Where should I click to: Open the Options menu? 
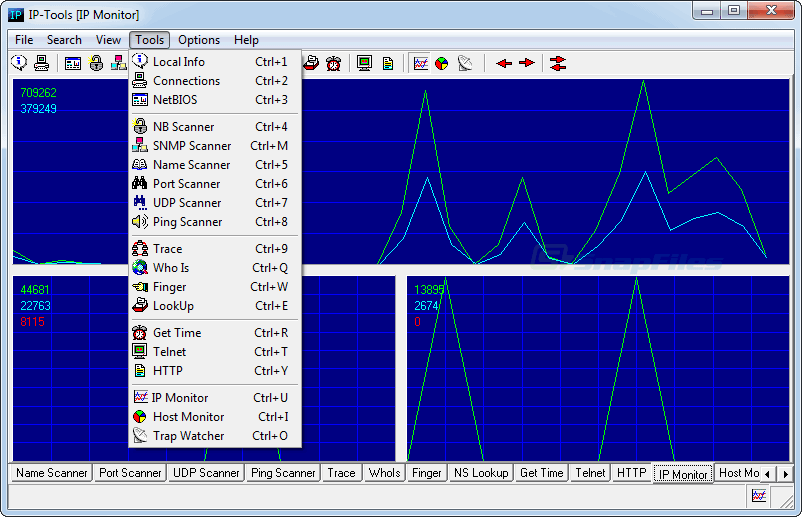pyautogui.click(x=199, y=40)
